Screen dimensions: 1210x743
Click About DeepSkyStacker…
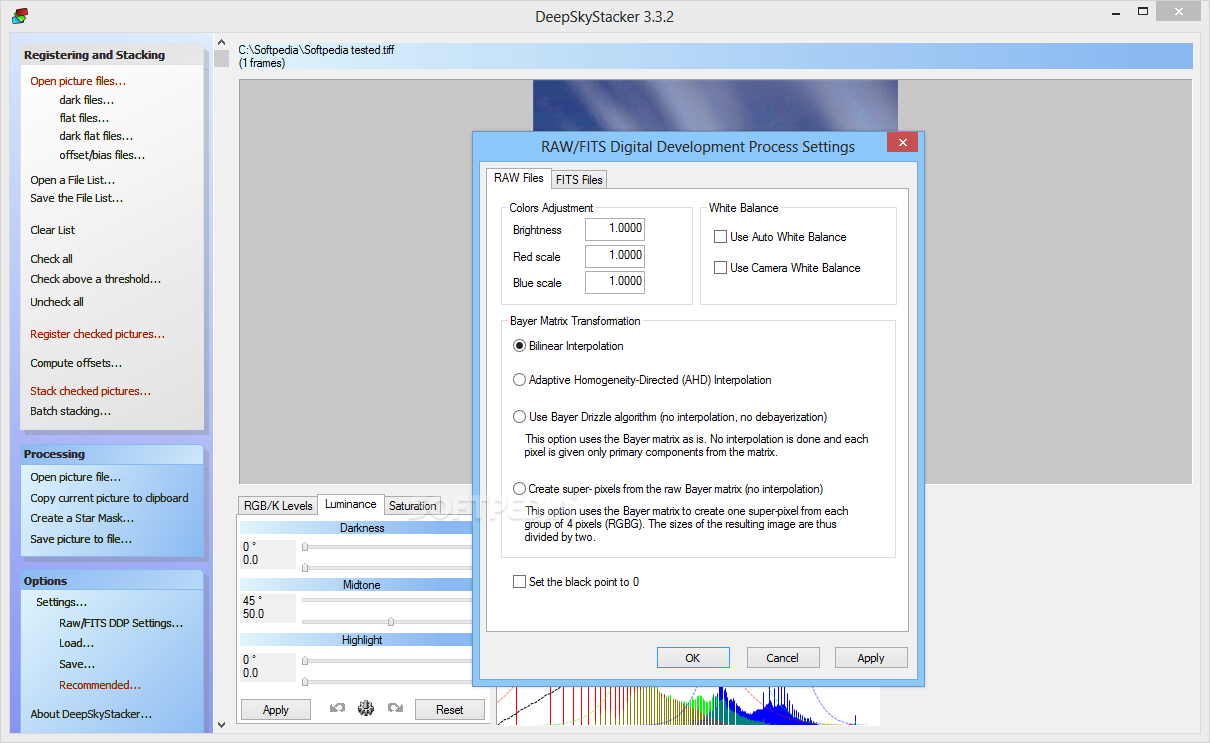coord(91,714)
